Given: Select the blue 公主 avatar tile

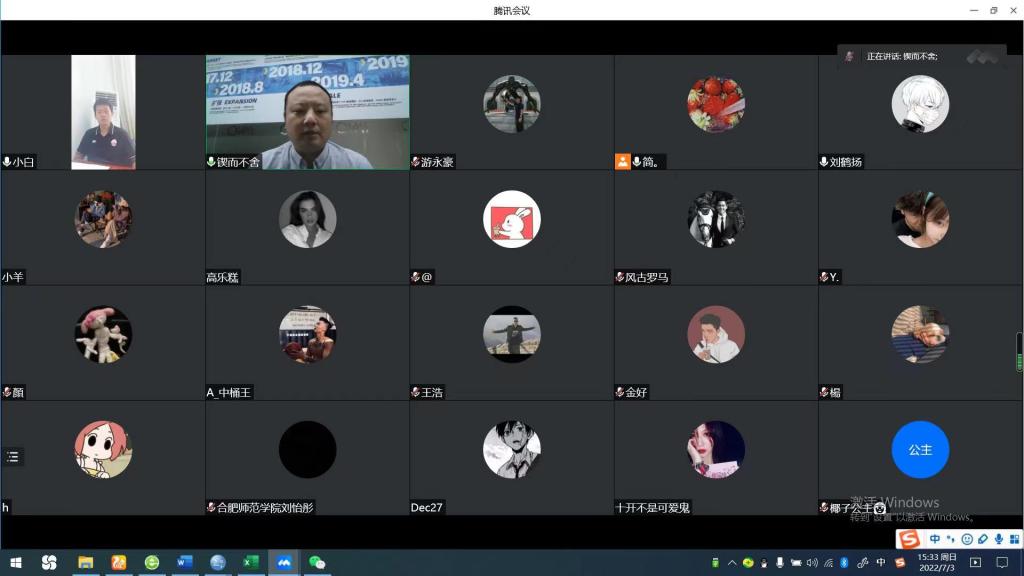Looking at the screenshot, I should (x=920, y=450).
